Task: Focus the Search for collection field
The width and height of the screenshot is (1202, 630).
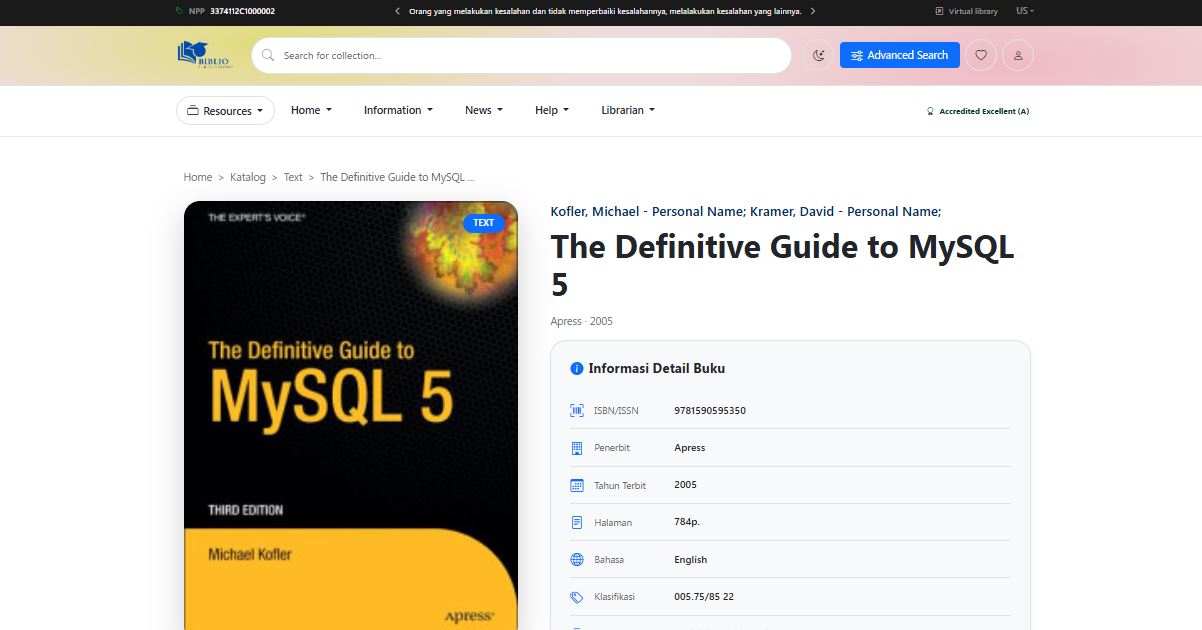Action: pos(521,56)
